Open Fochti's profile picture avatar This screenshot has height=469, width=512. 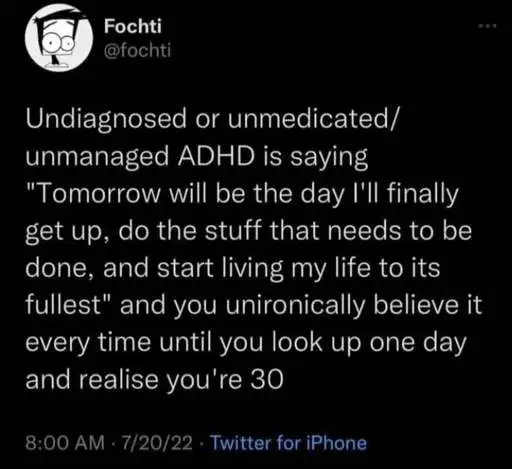point(59,38)
